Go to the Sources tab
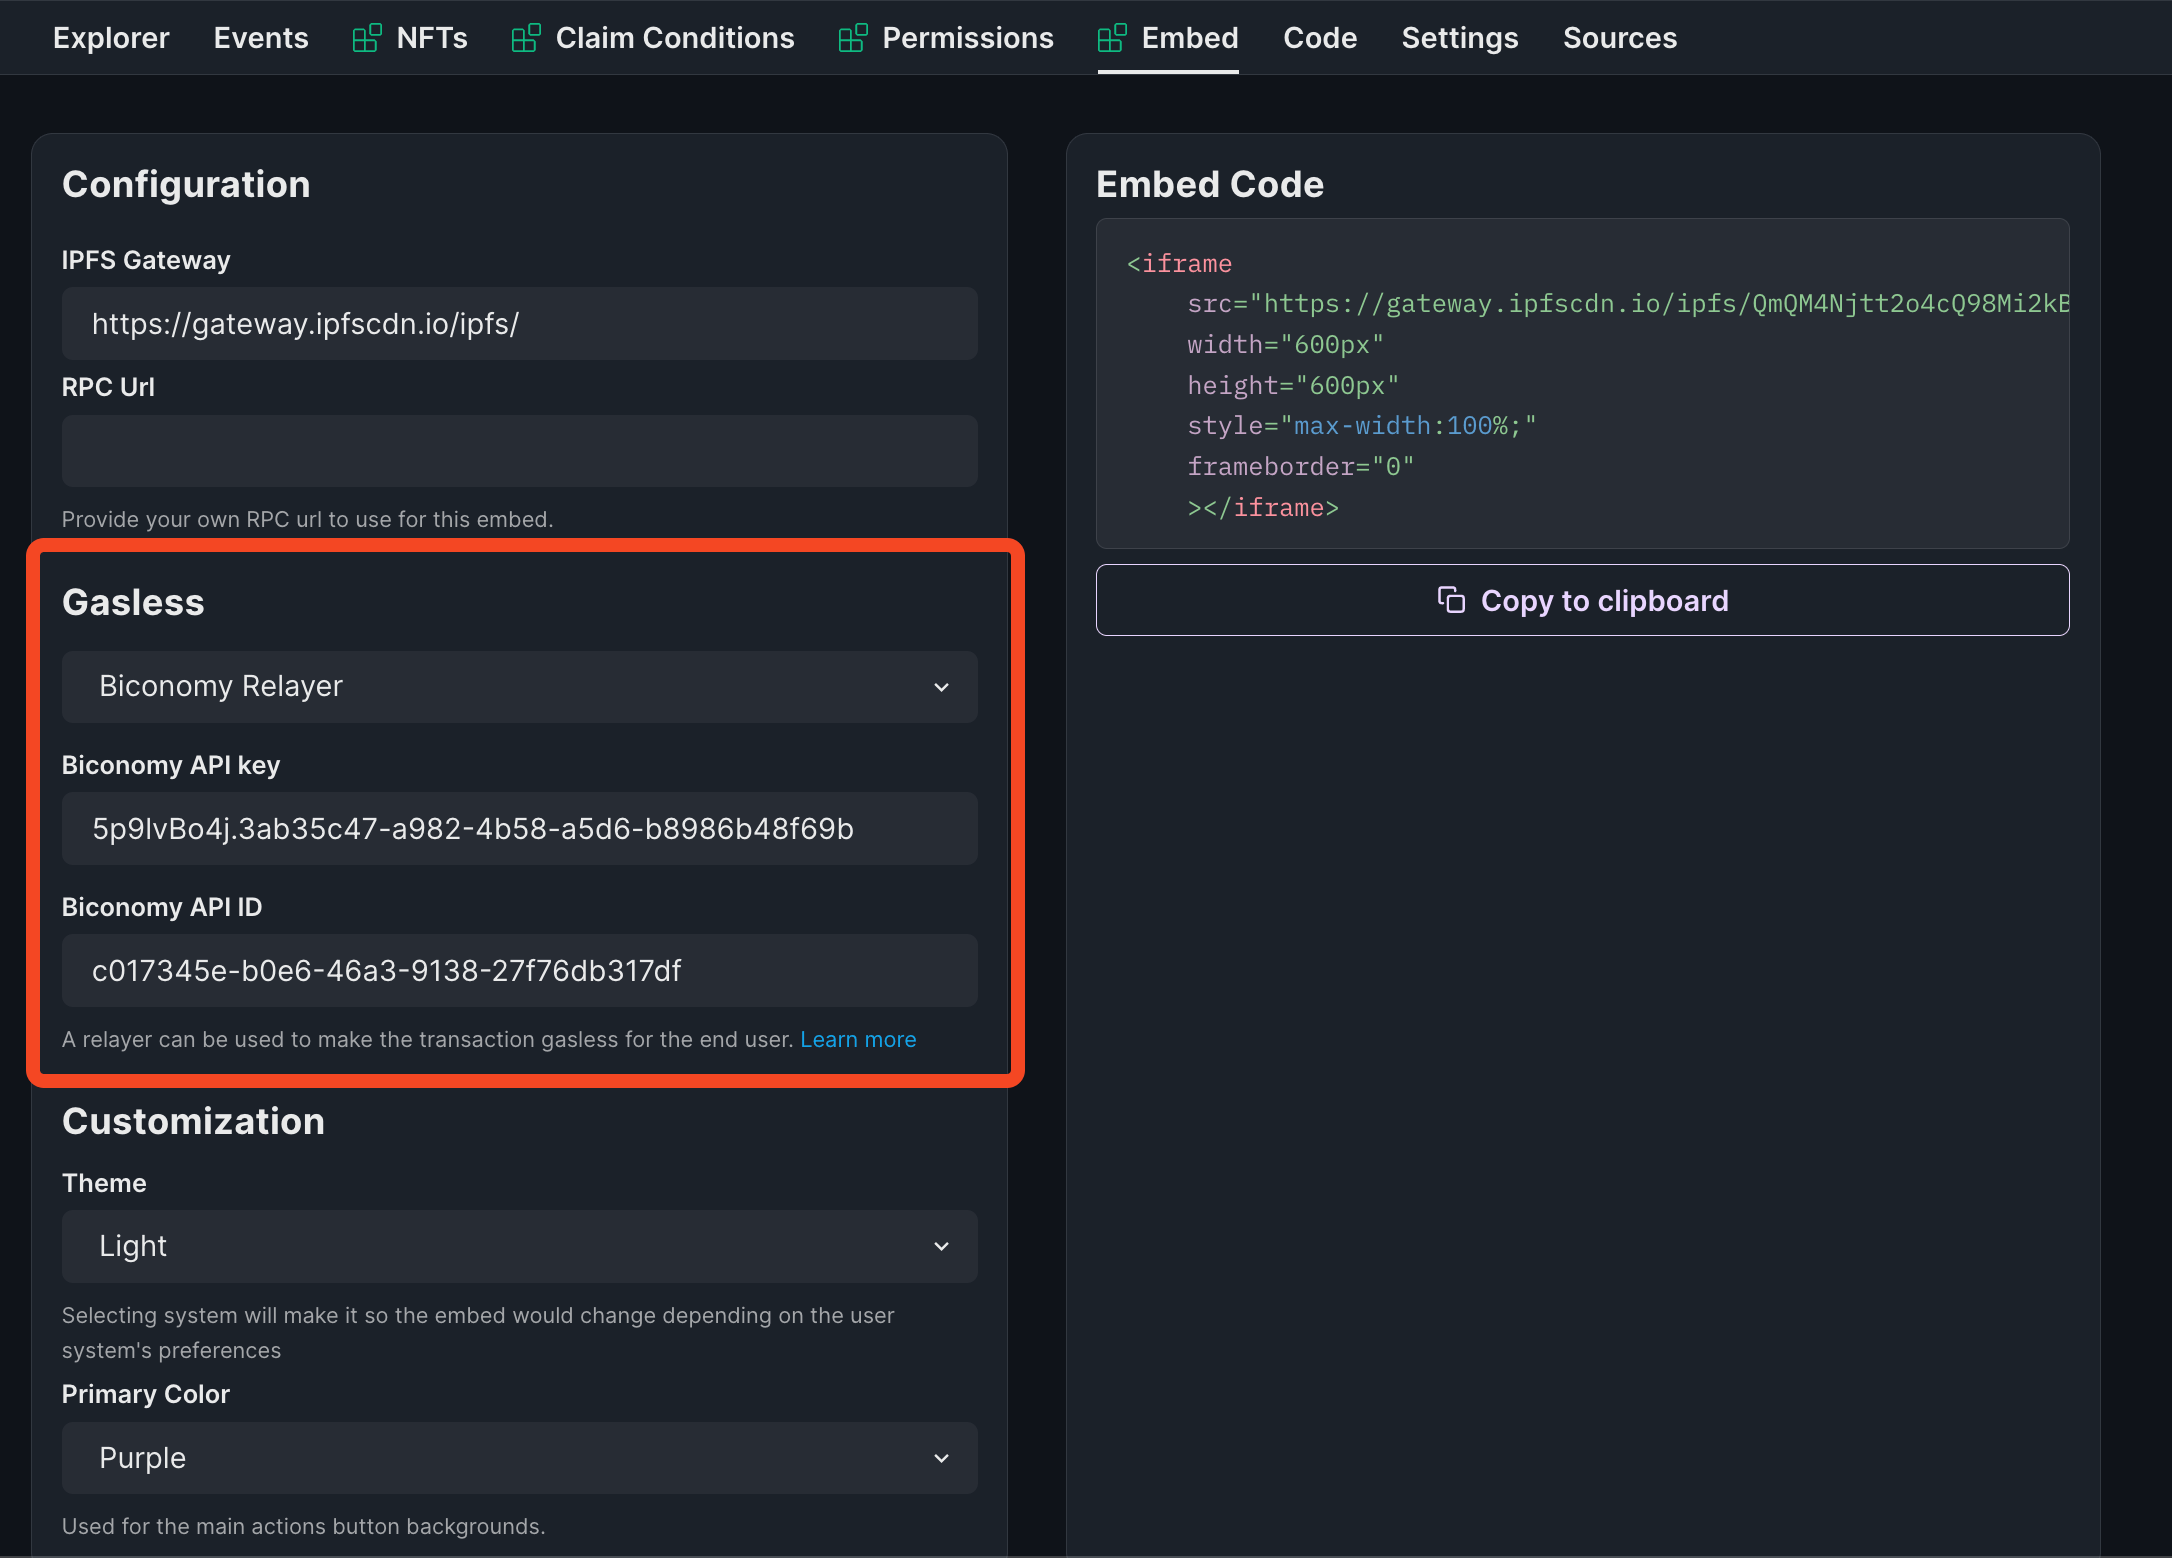The image size is (2172, 1558). [1619, 37]
